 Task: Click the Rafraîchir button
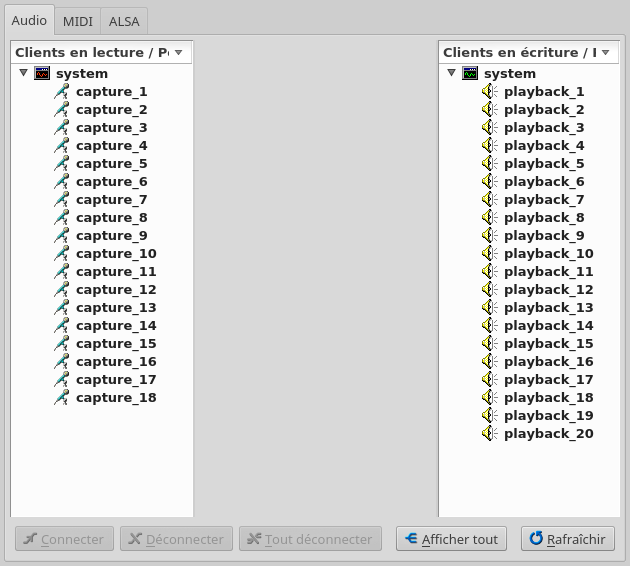568,539
